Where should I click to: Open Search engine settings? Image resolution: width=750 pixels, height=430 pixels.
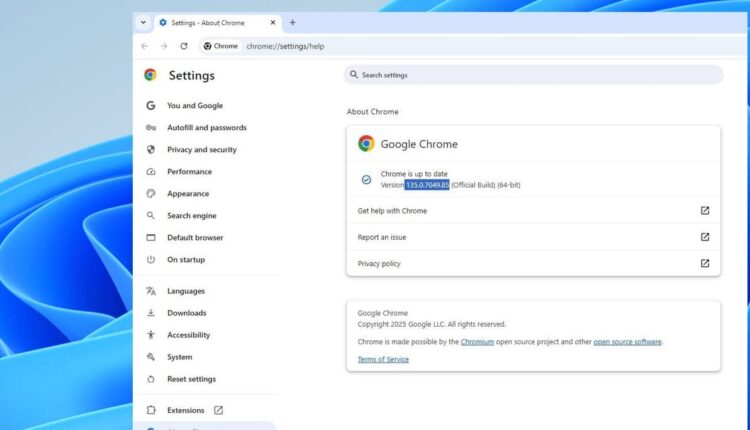192,216
